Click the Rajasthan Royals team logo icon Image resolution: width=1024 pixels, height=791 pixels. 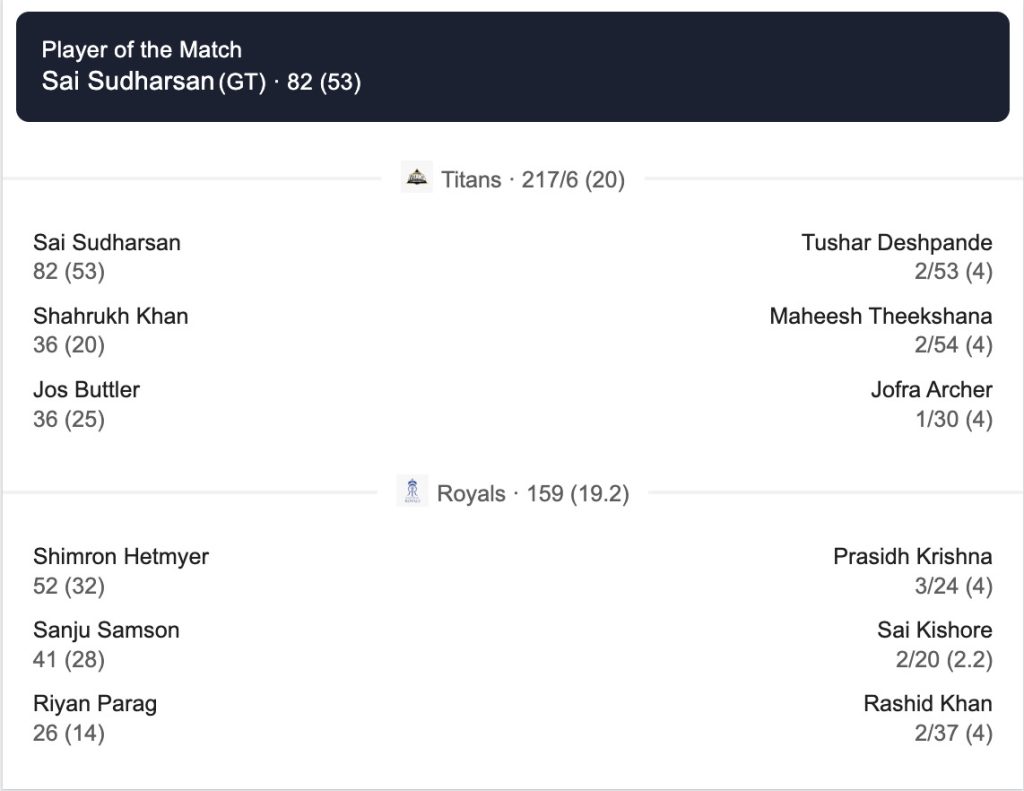point(412,492)
